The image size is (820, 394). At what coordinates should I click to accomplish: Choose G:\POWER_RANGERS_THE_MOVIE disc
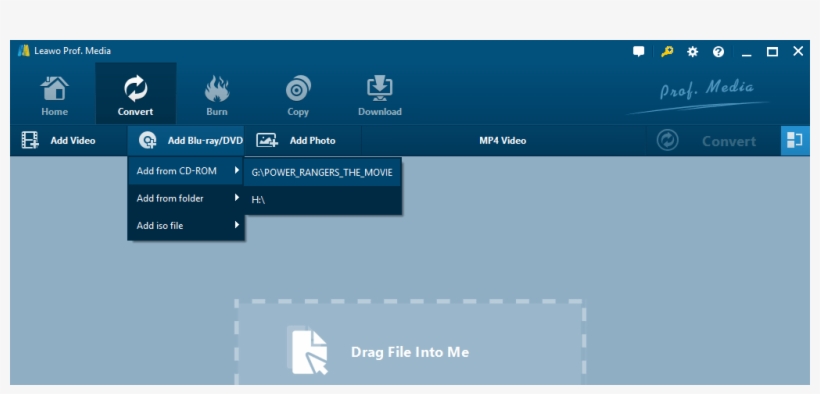(322, 172)
